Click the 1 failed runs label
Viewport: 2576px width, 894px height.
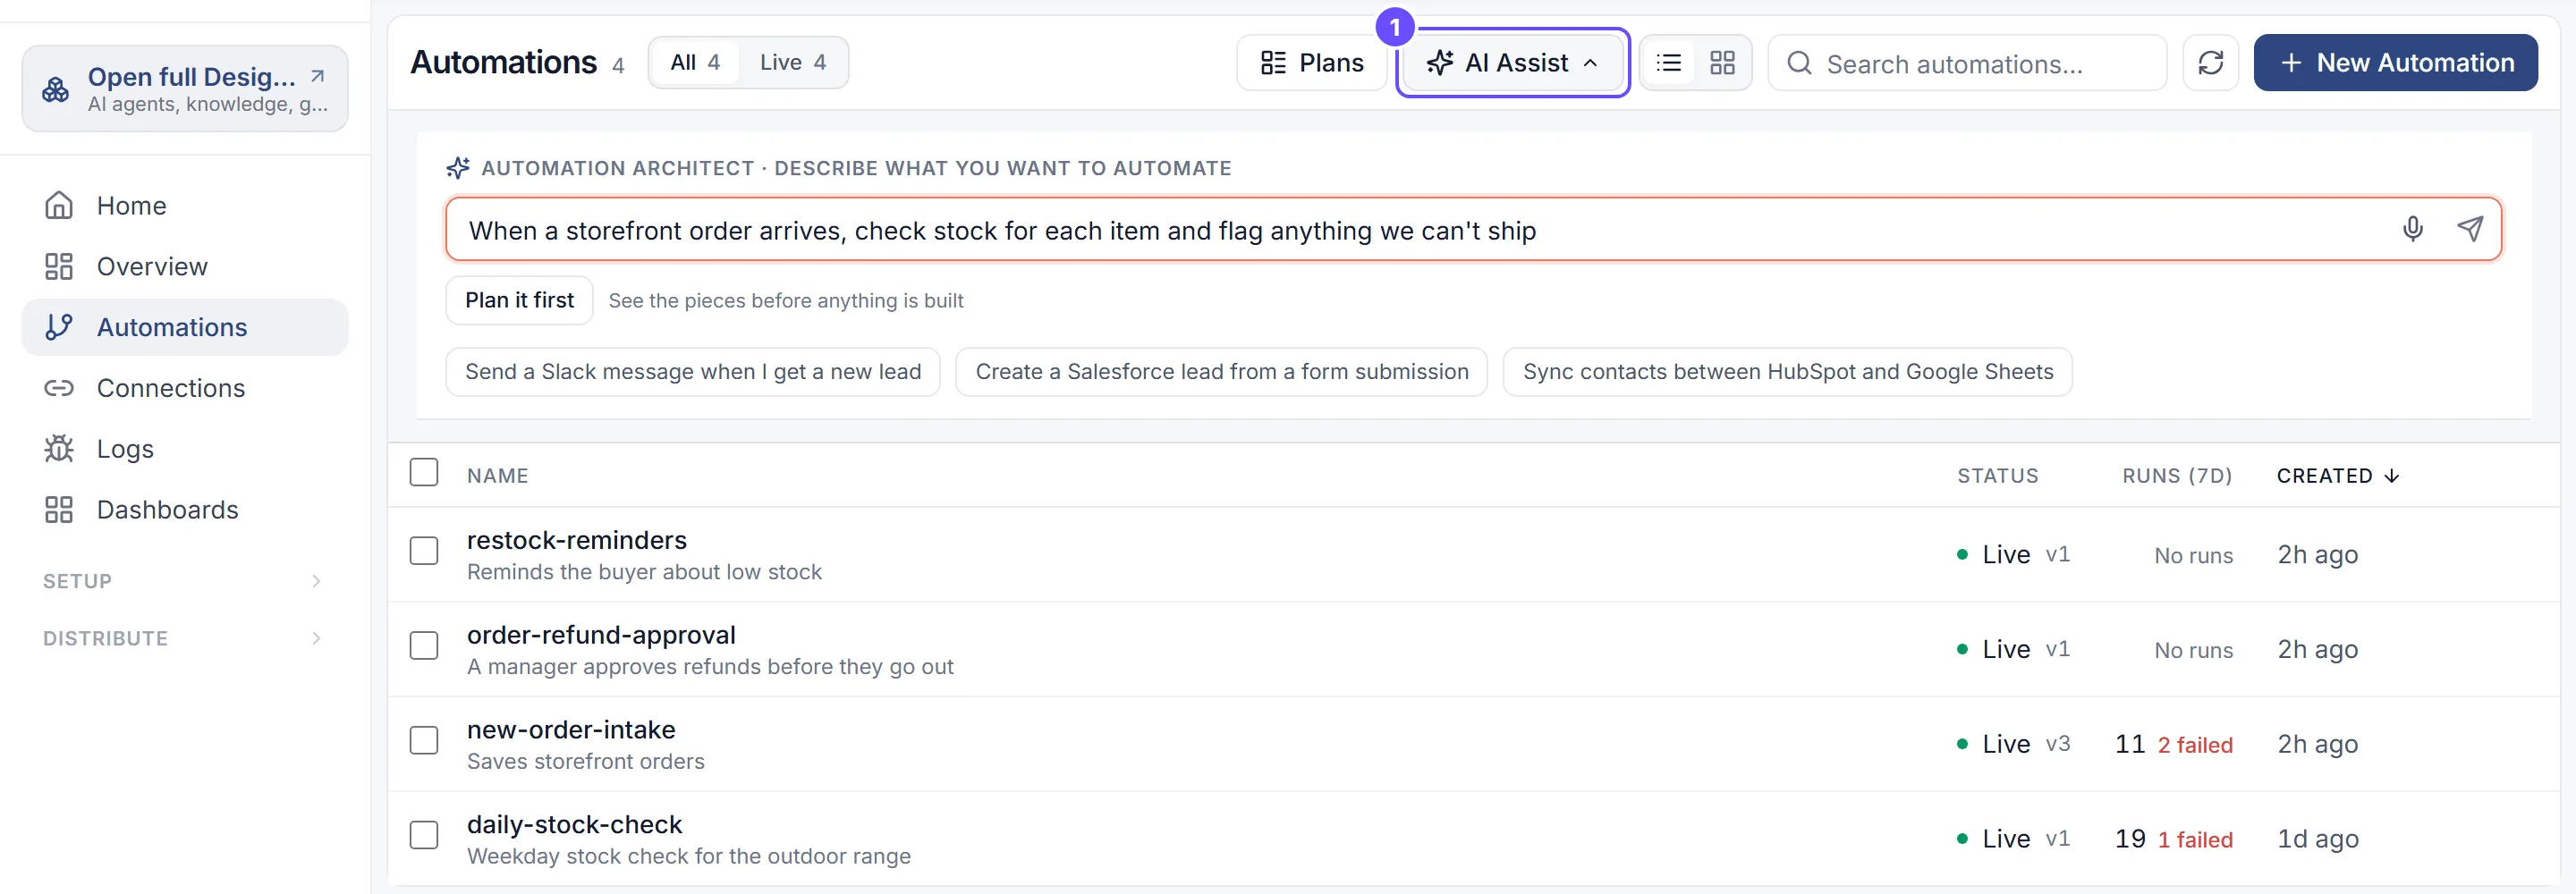[2195, 840]
